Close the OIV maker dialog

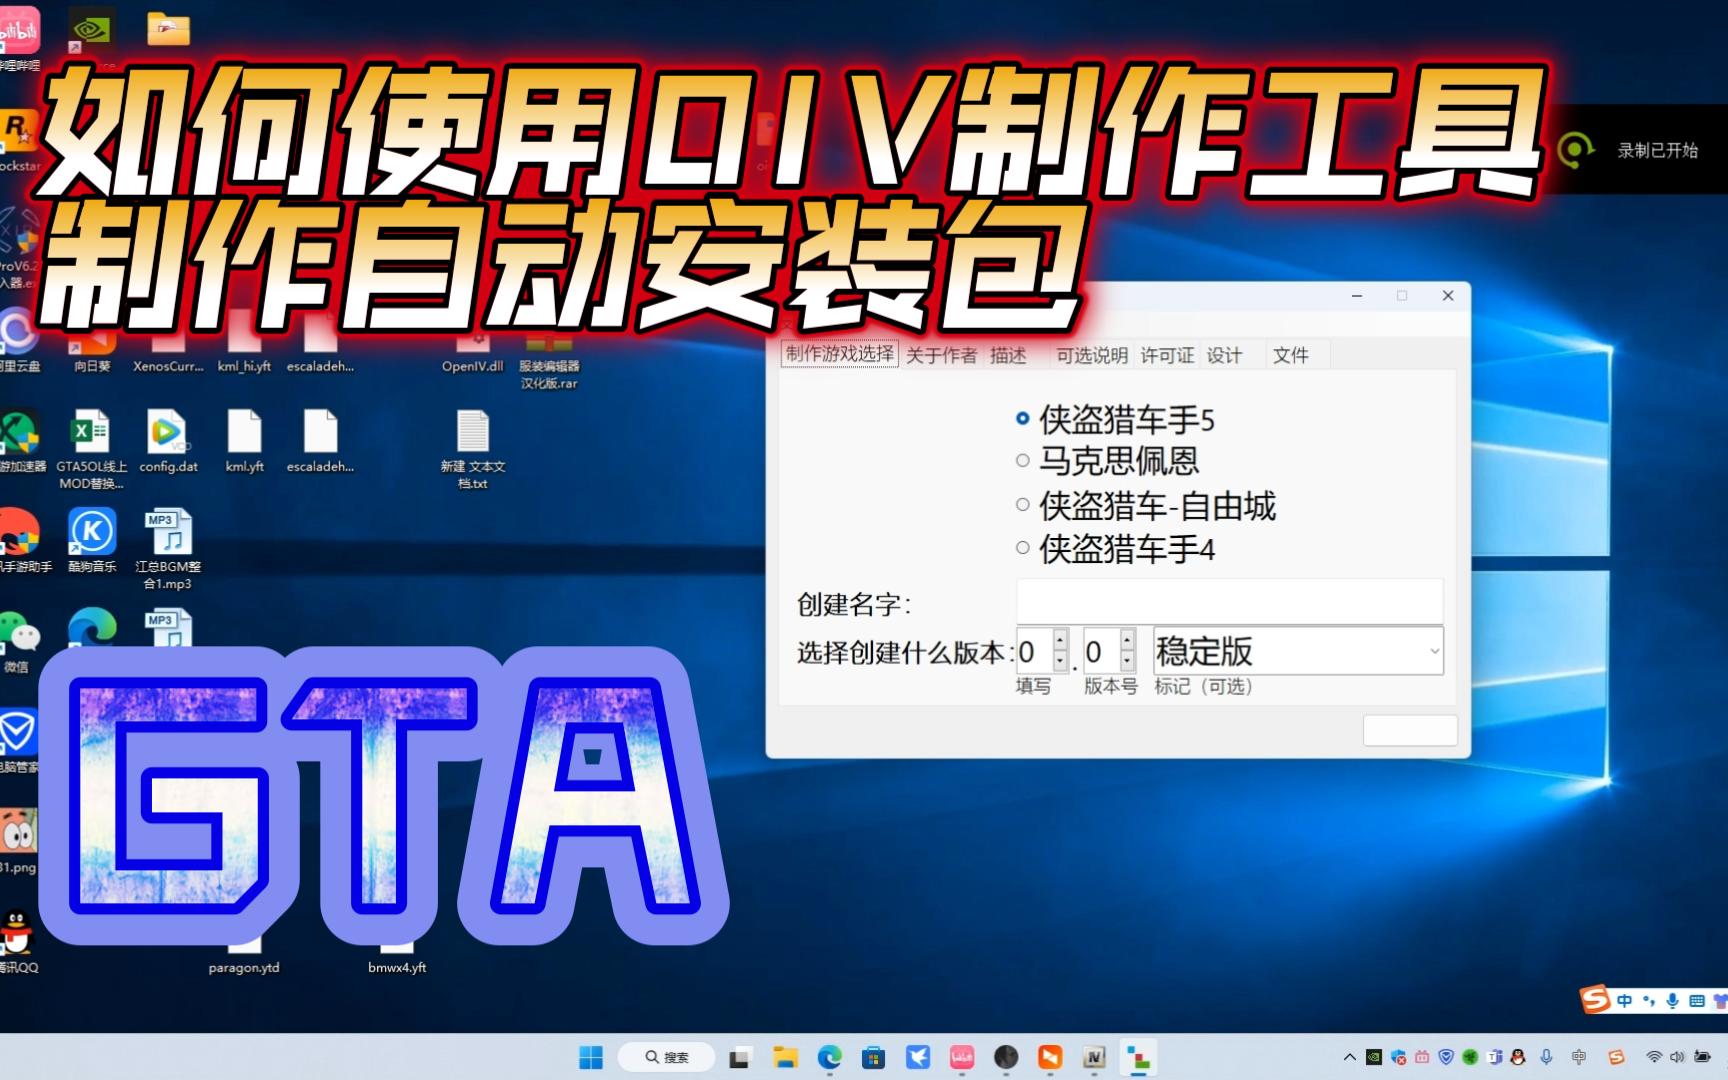tap(1447, 296)
